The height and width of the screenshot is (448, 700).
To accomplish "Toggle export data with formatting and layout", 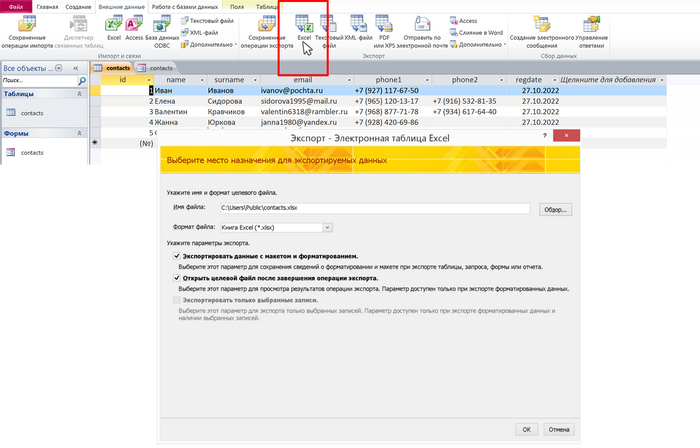I will (x=177, y=256).
